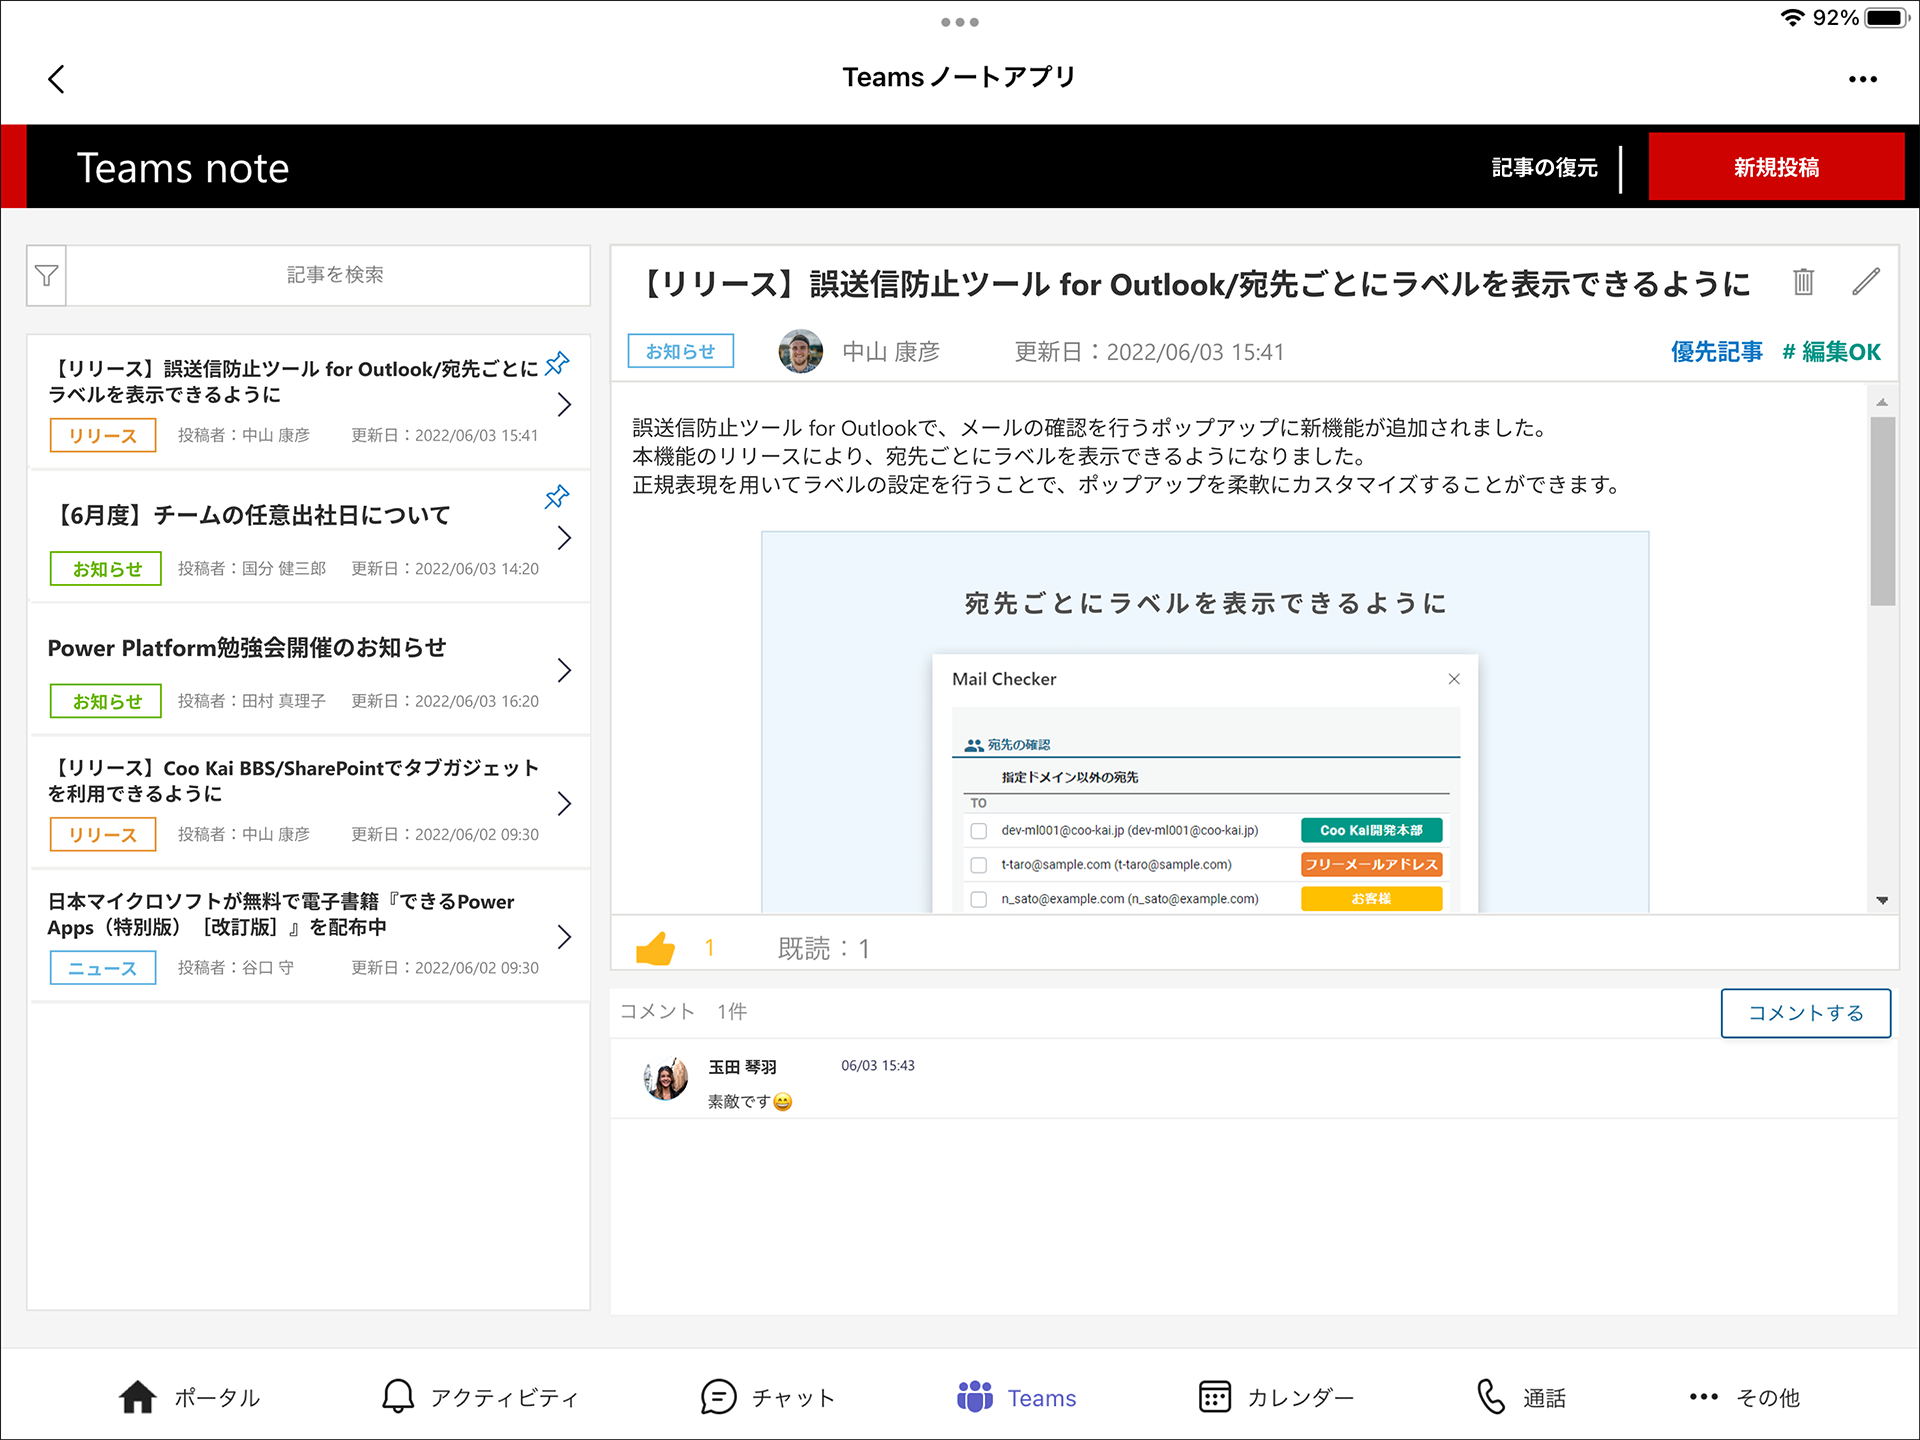Delete article using trash can icon

pos(1803,283)
